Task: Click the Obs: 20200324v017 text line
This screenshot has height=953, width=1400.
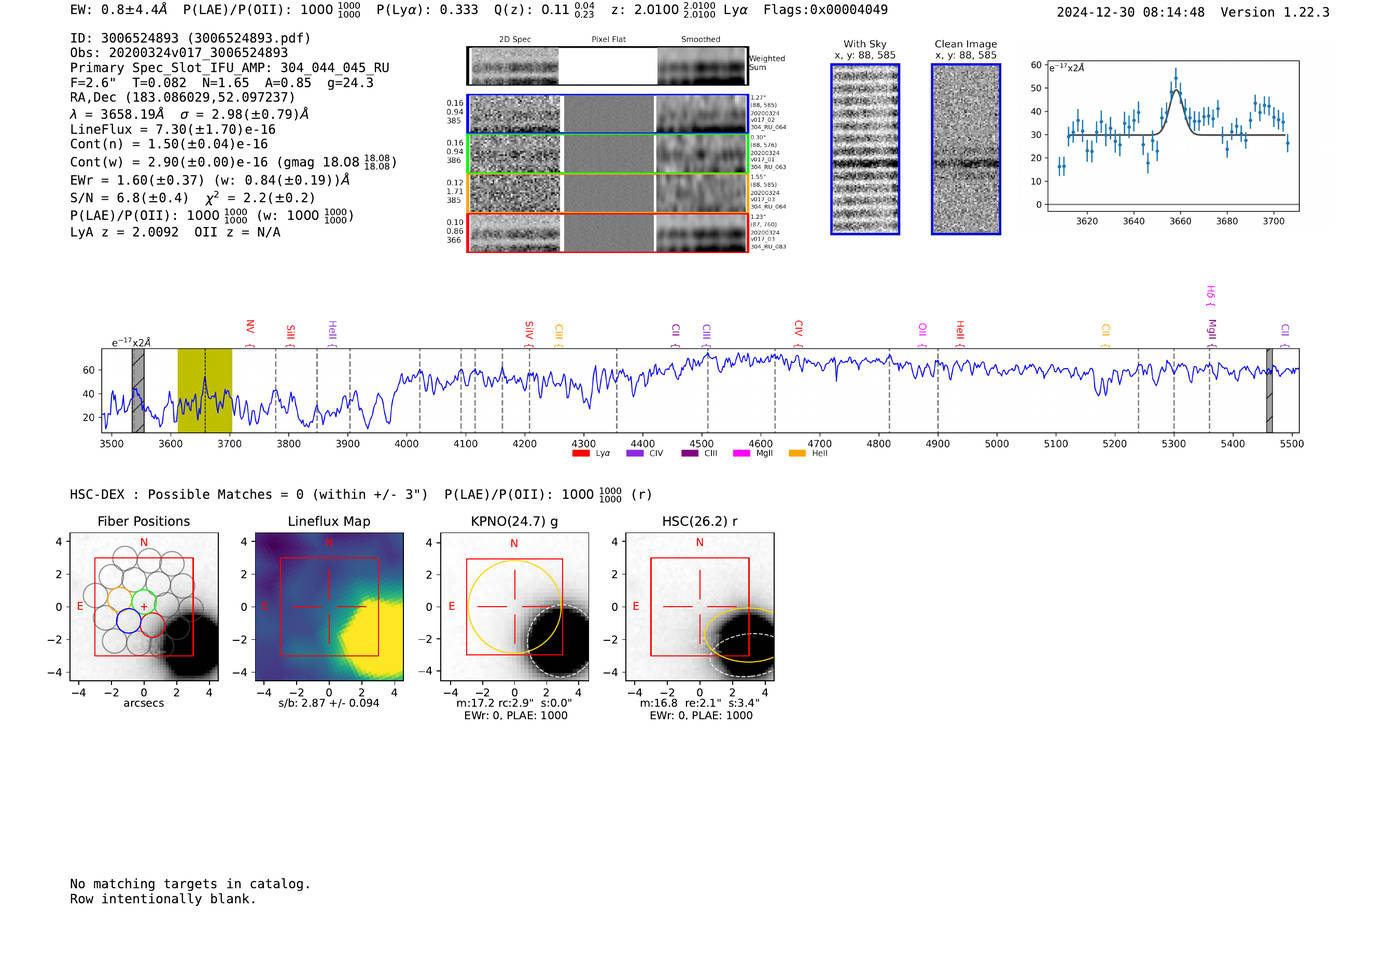Action: [x=179, y=53]
